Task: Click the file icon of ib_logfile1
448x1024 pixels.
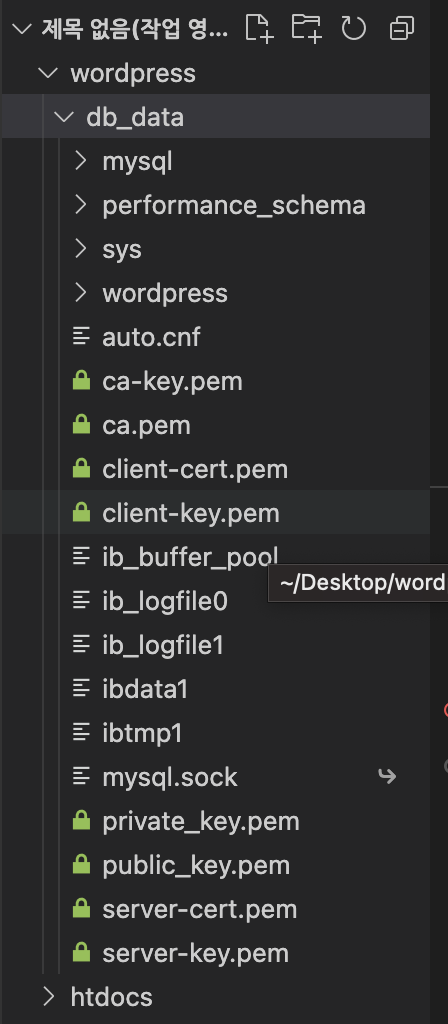Action: [x=81, y=645]
